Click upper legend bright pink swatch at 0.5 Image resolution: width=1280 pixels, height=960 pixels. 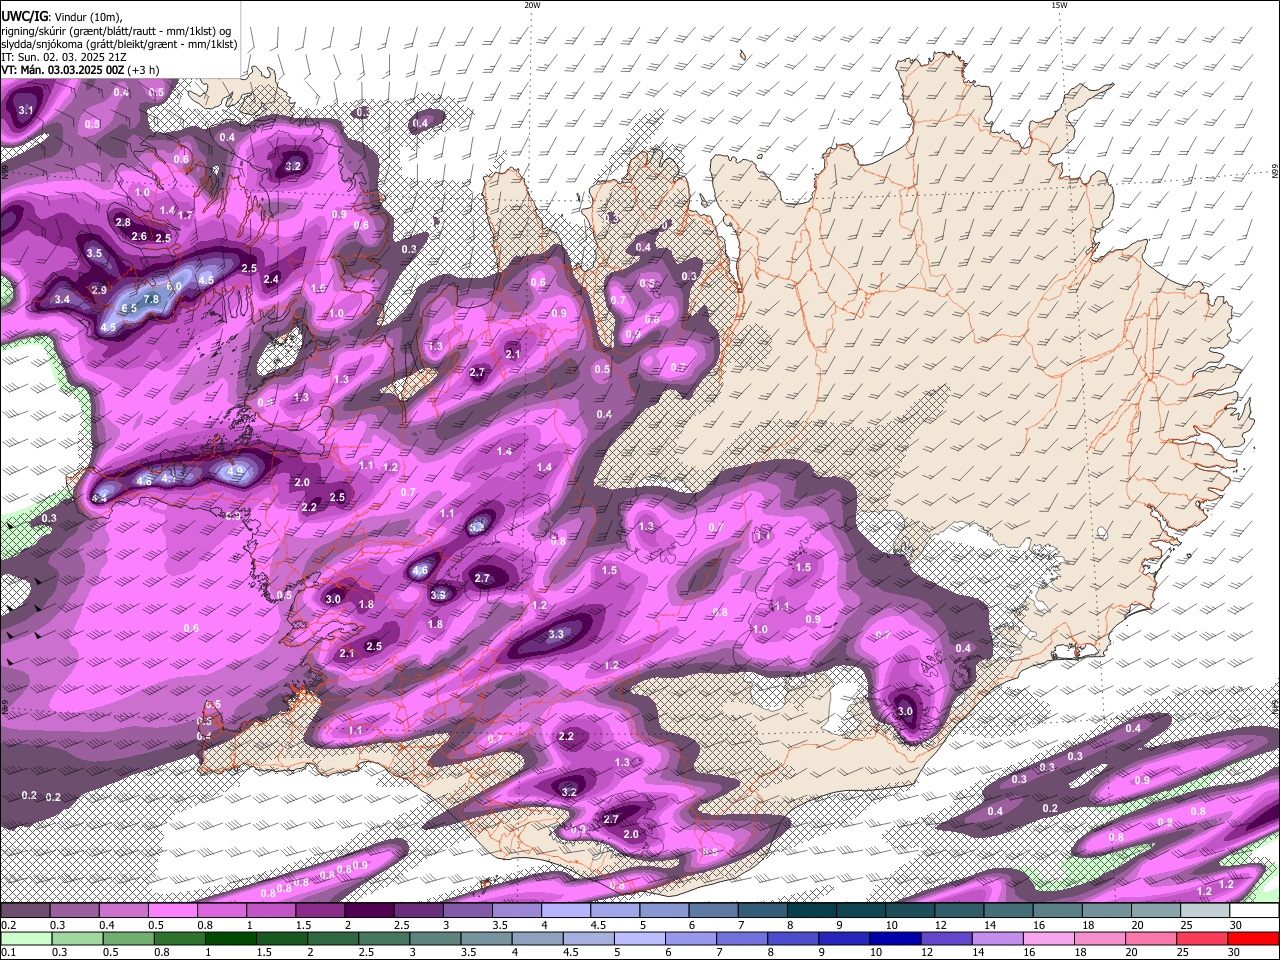point(172,911)
